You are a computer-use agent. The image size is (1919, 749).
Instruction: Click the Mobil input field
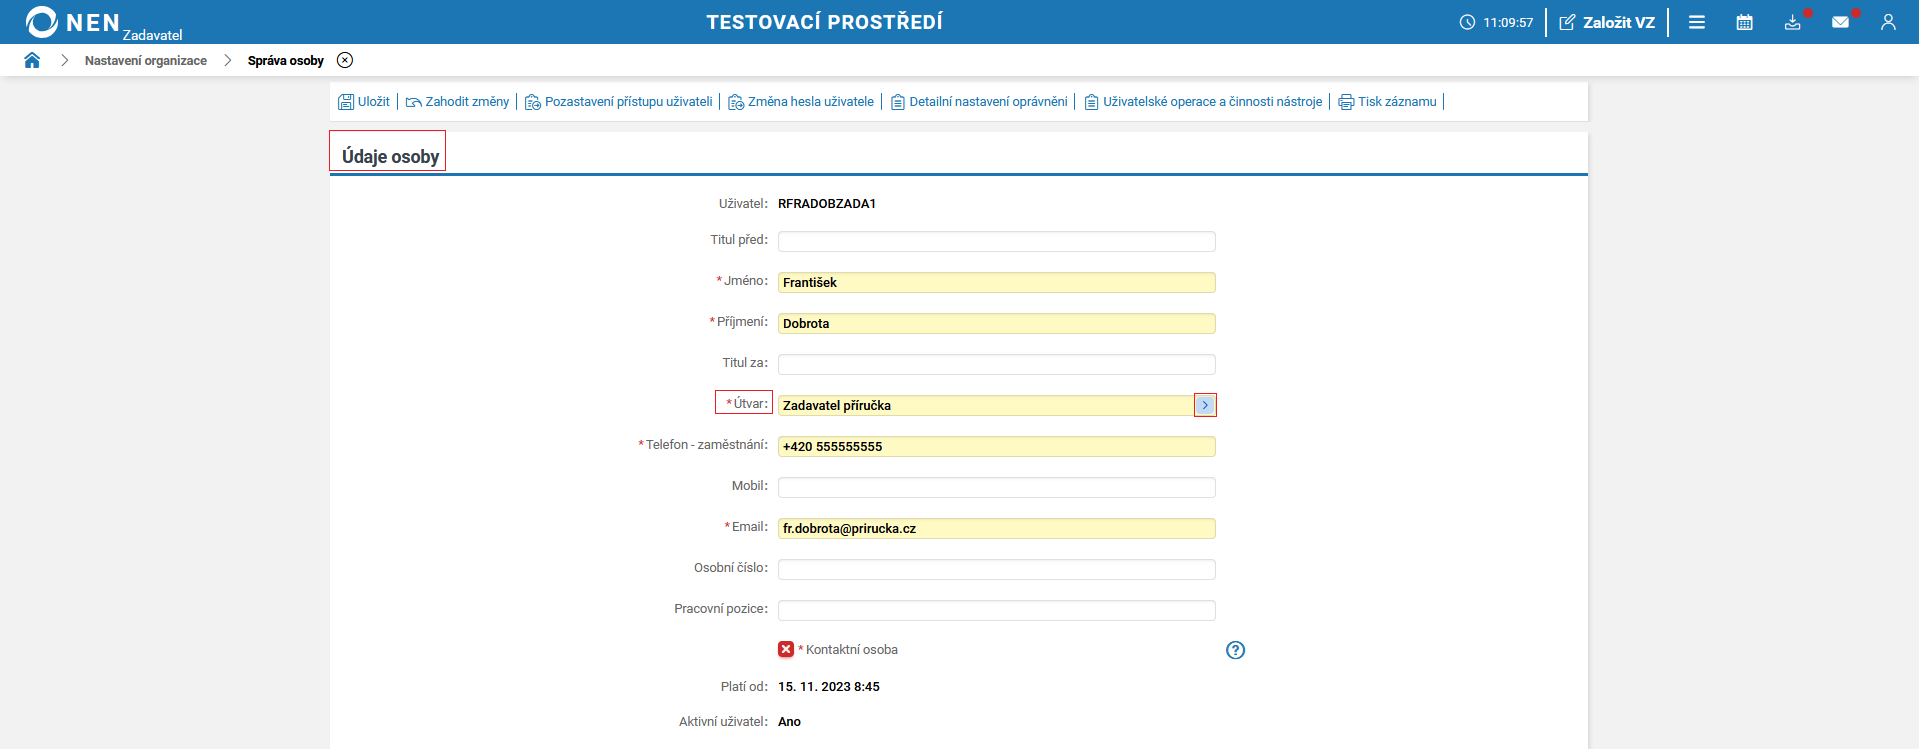point(996,487)
